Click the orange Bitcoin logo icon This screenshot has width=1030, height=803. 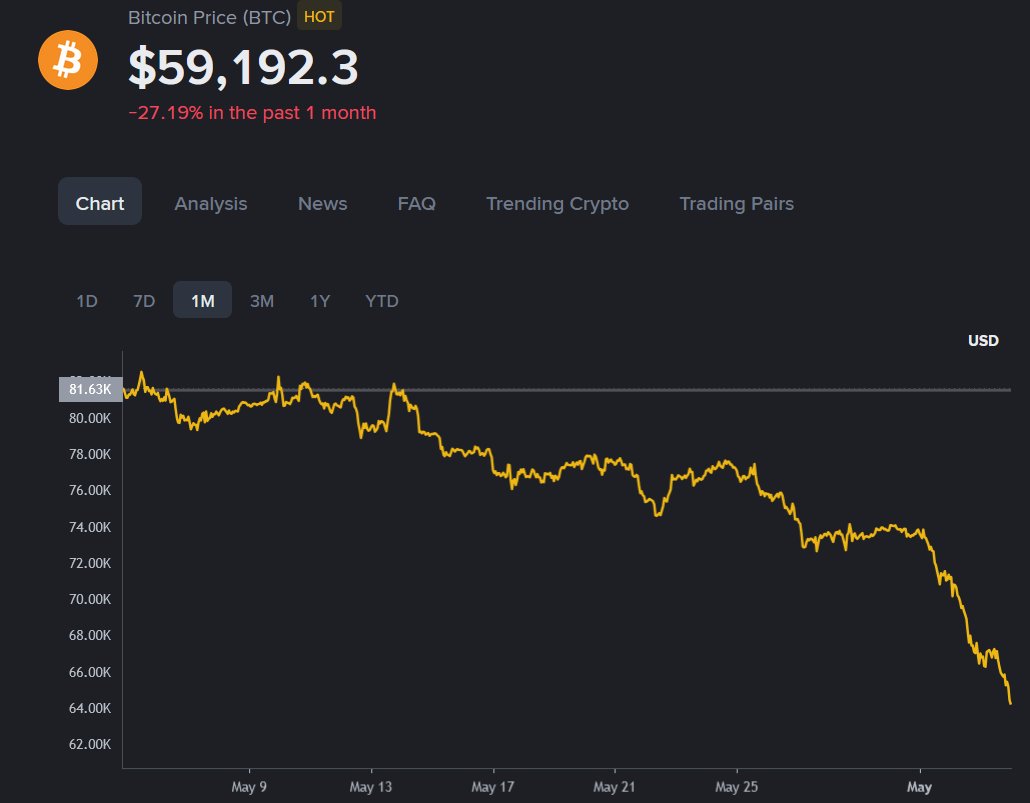click(x=68, y=60)
